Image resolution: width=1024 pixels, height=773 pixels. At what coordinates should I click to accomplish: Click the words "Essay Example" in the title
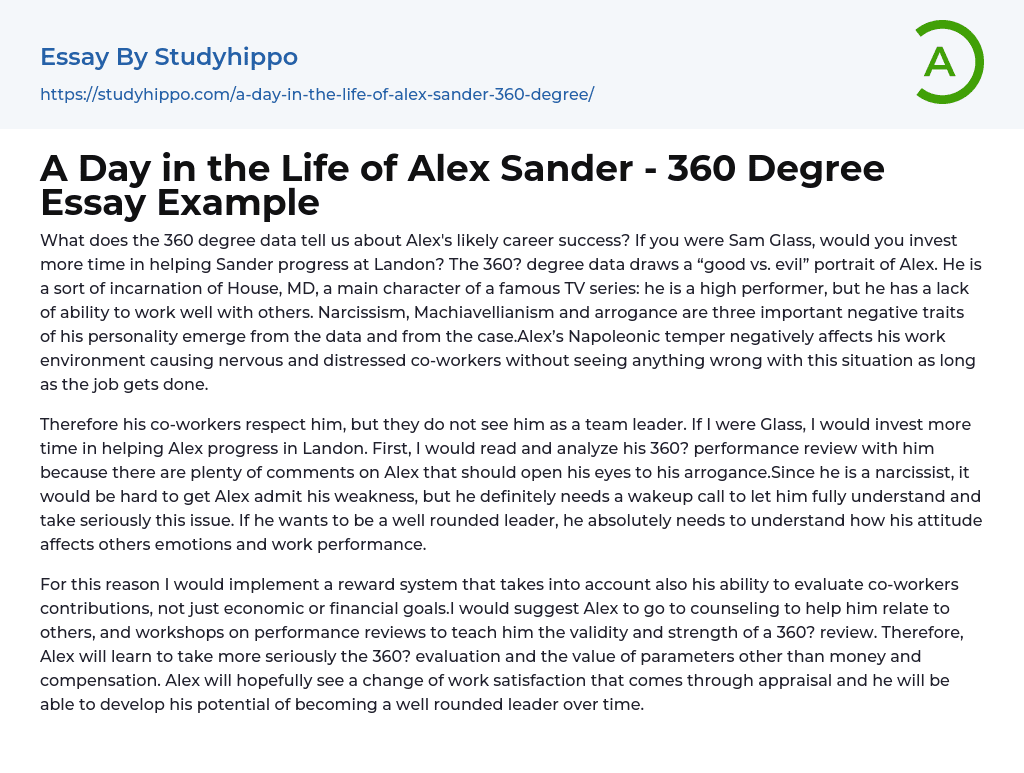coord(180,202)
